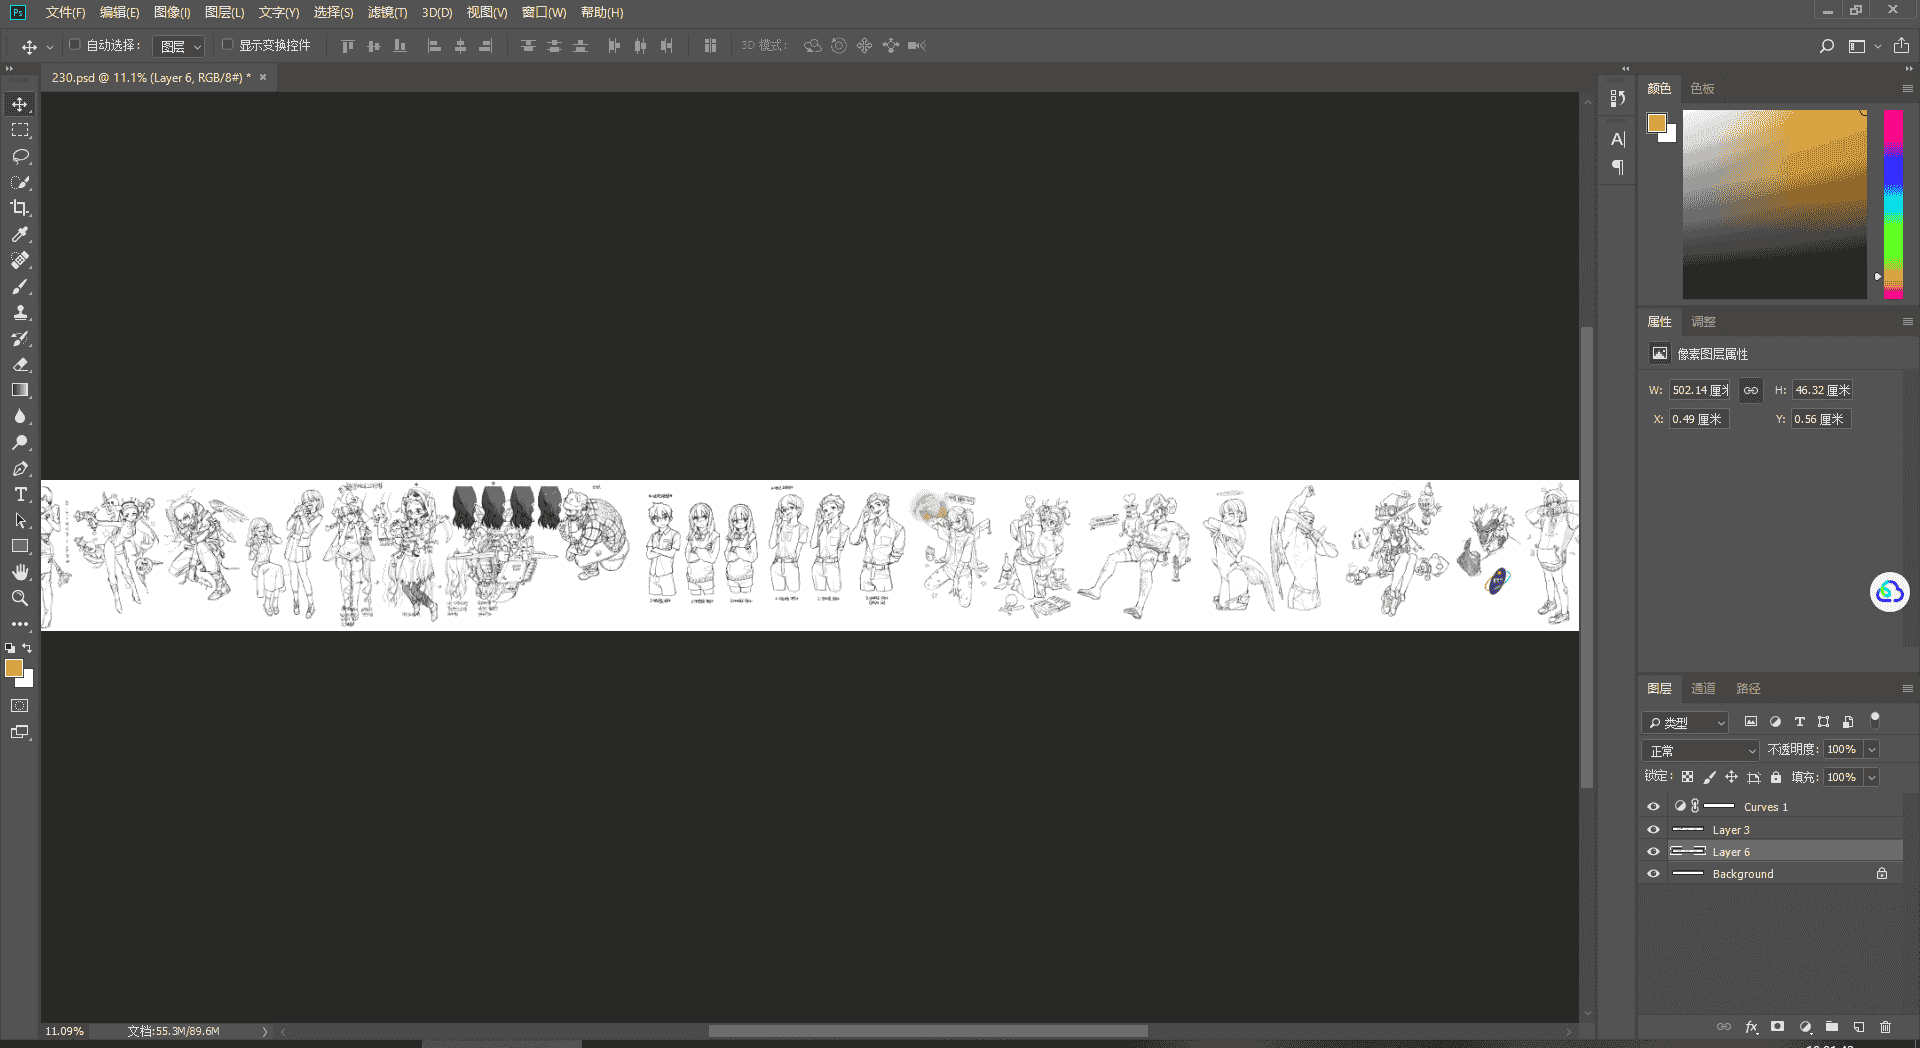1920x1048 pixels.
Task: Pick the Crop tool
Action: coord(20,208)
